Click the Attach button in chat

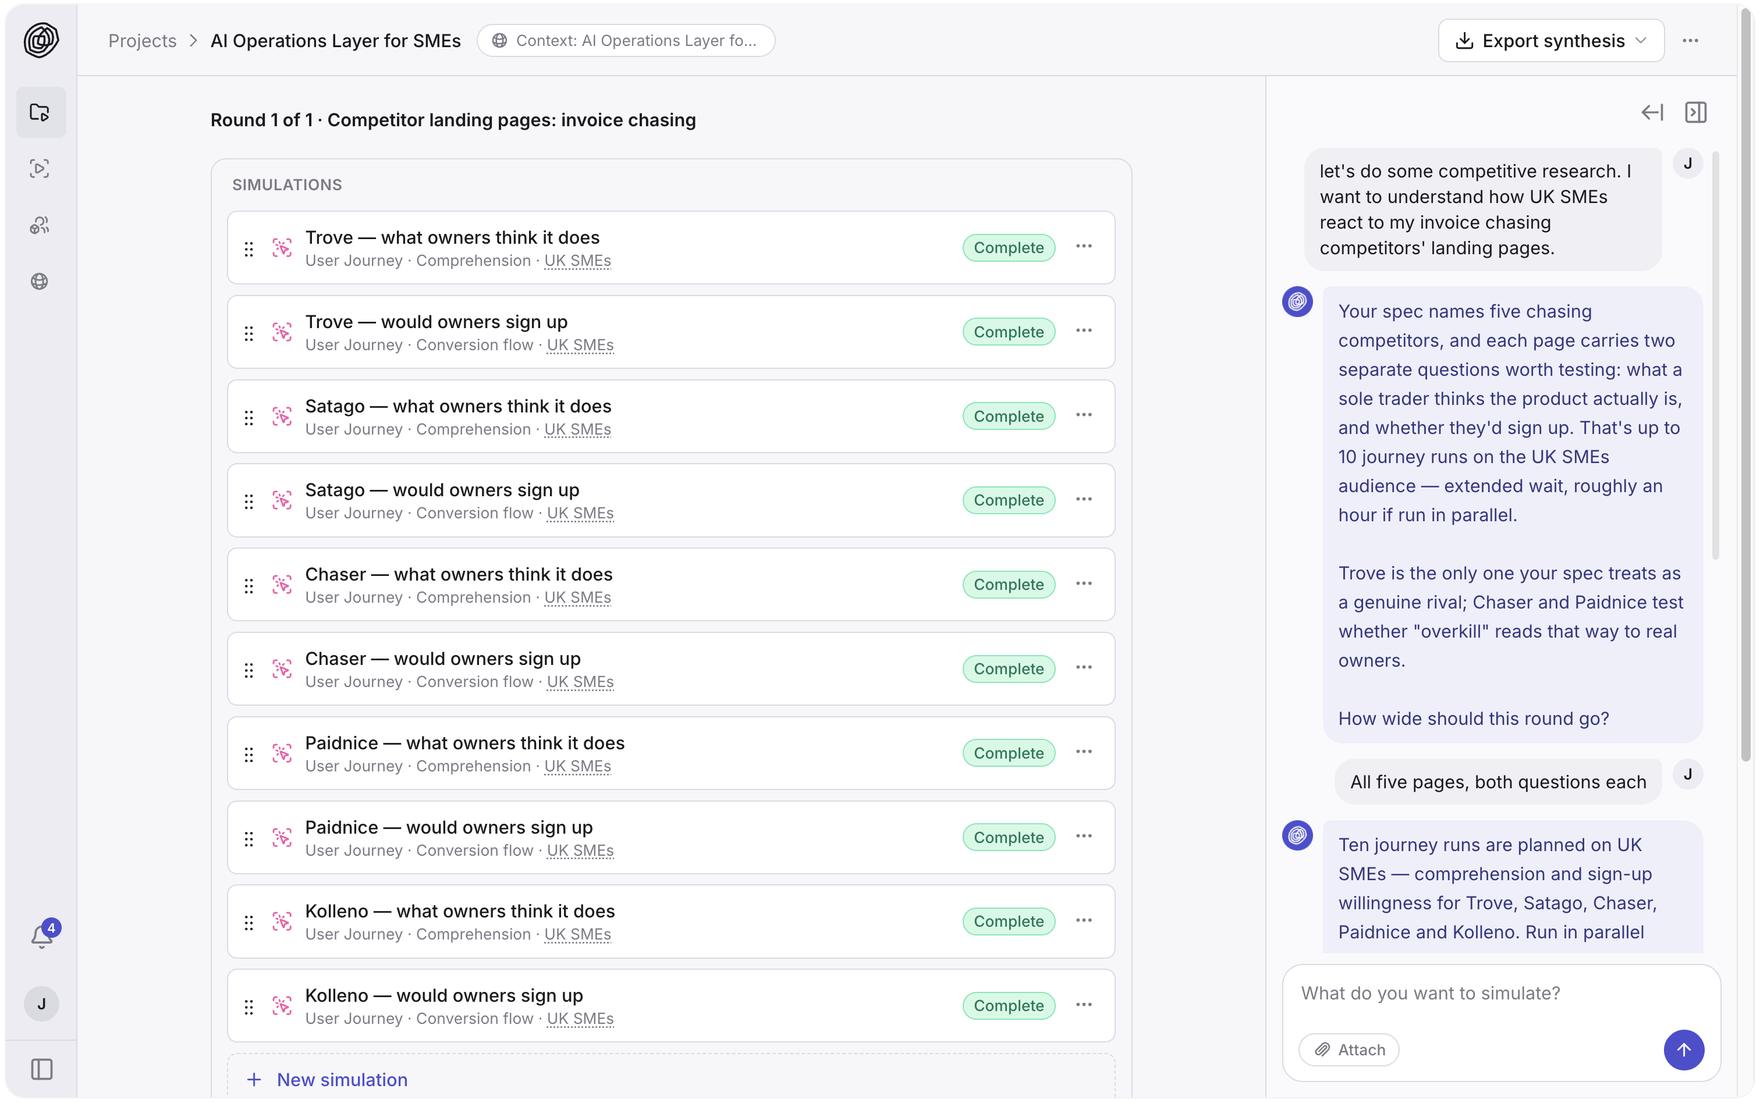click(1349, 1050)
